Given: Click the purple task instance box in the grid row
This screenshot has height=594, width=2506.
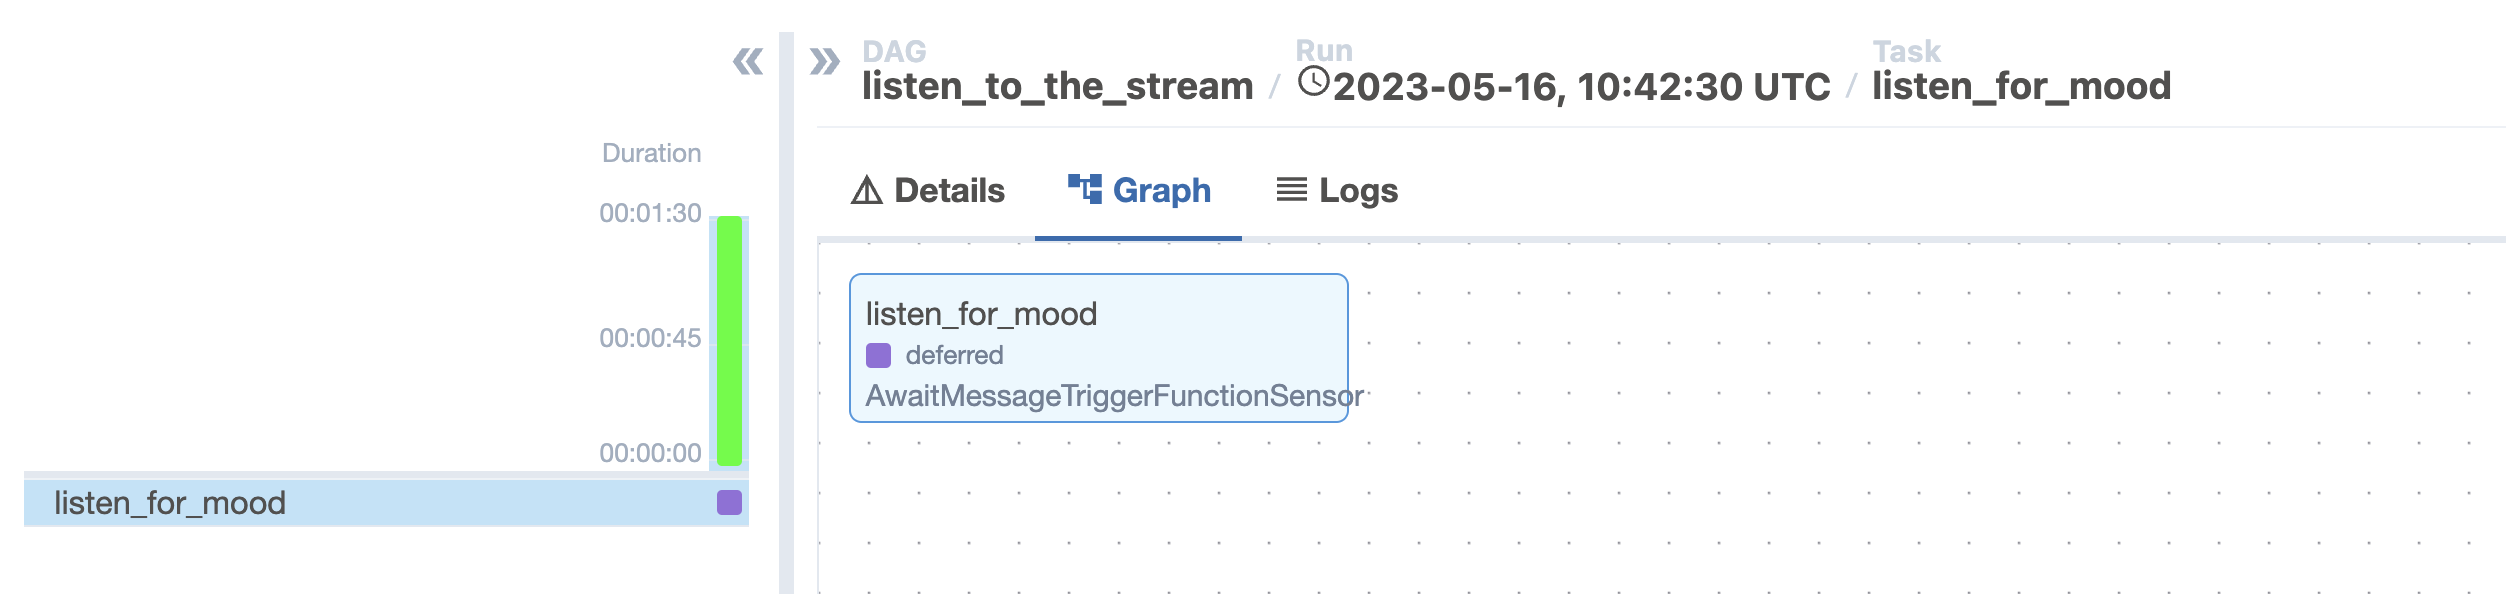Looking at the screenshot, I should (x=729, y=502).
